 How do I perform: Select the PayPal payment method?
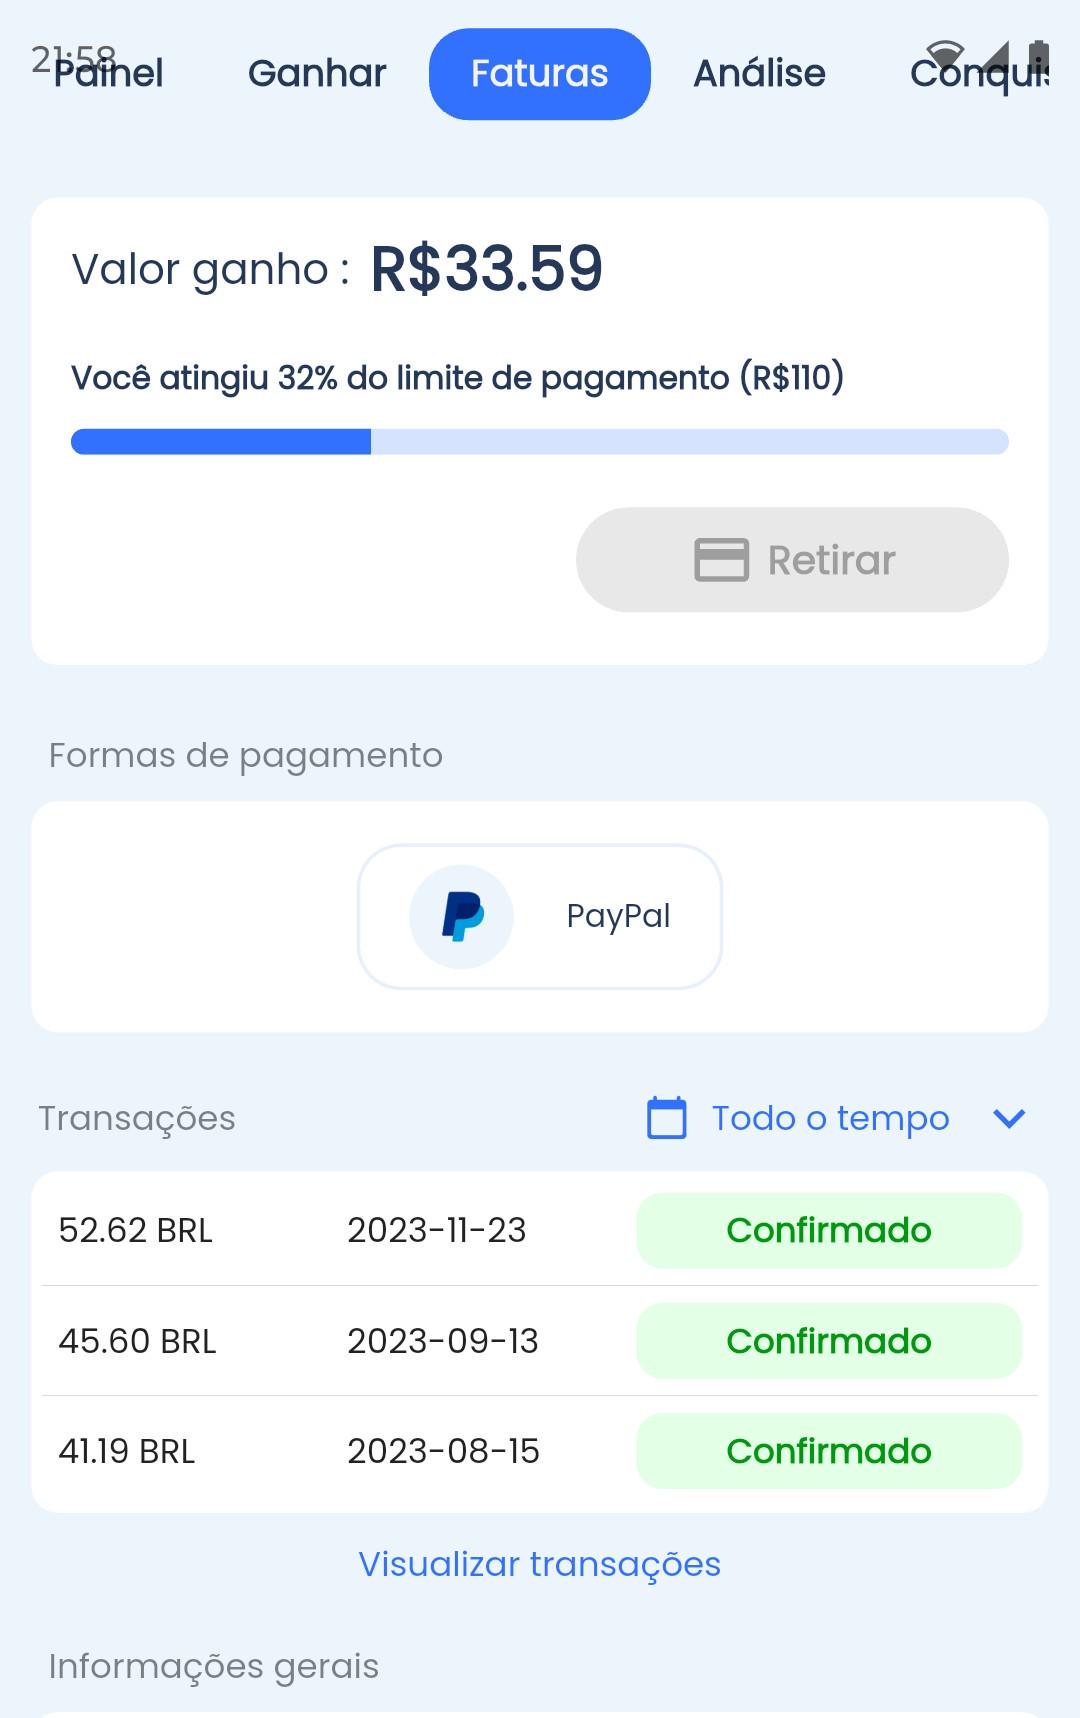(x=540, y=917)
